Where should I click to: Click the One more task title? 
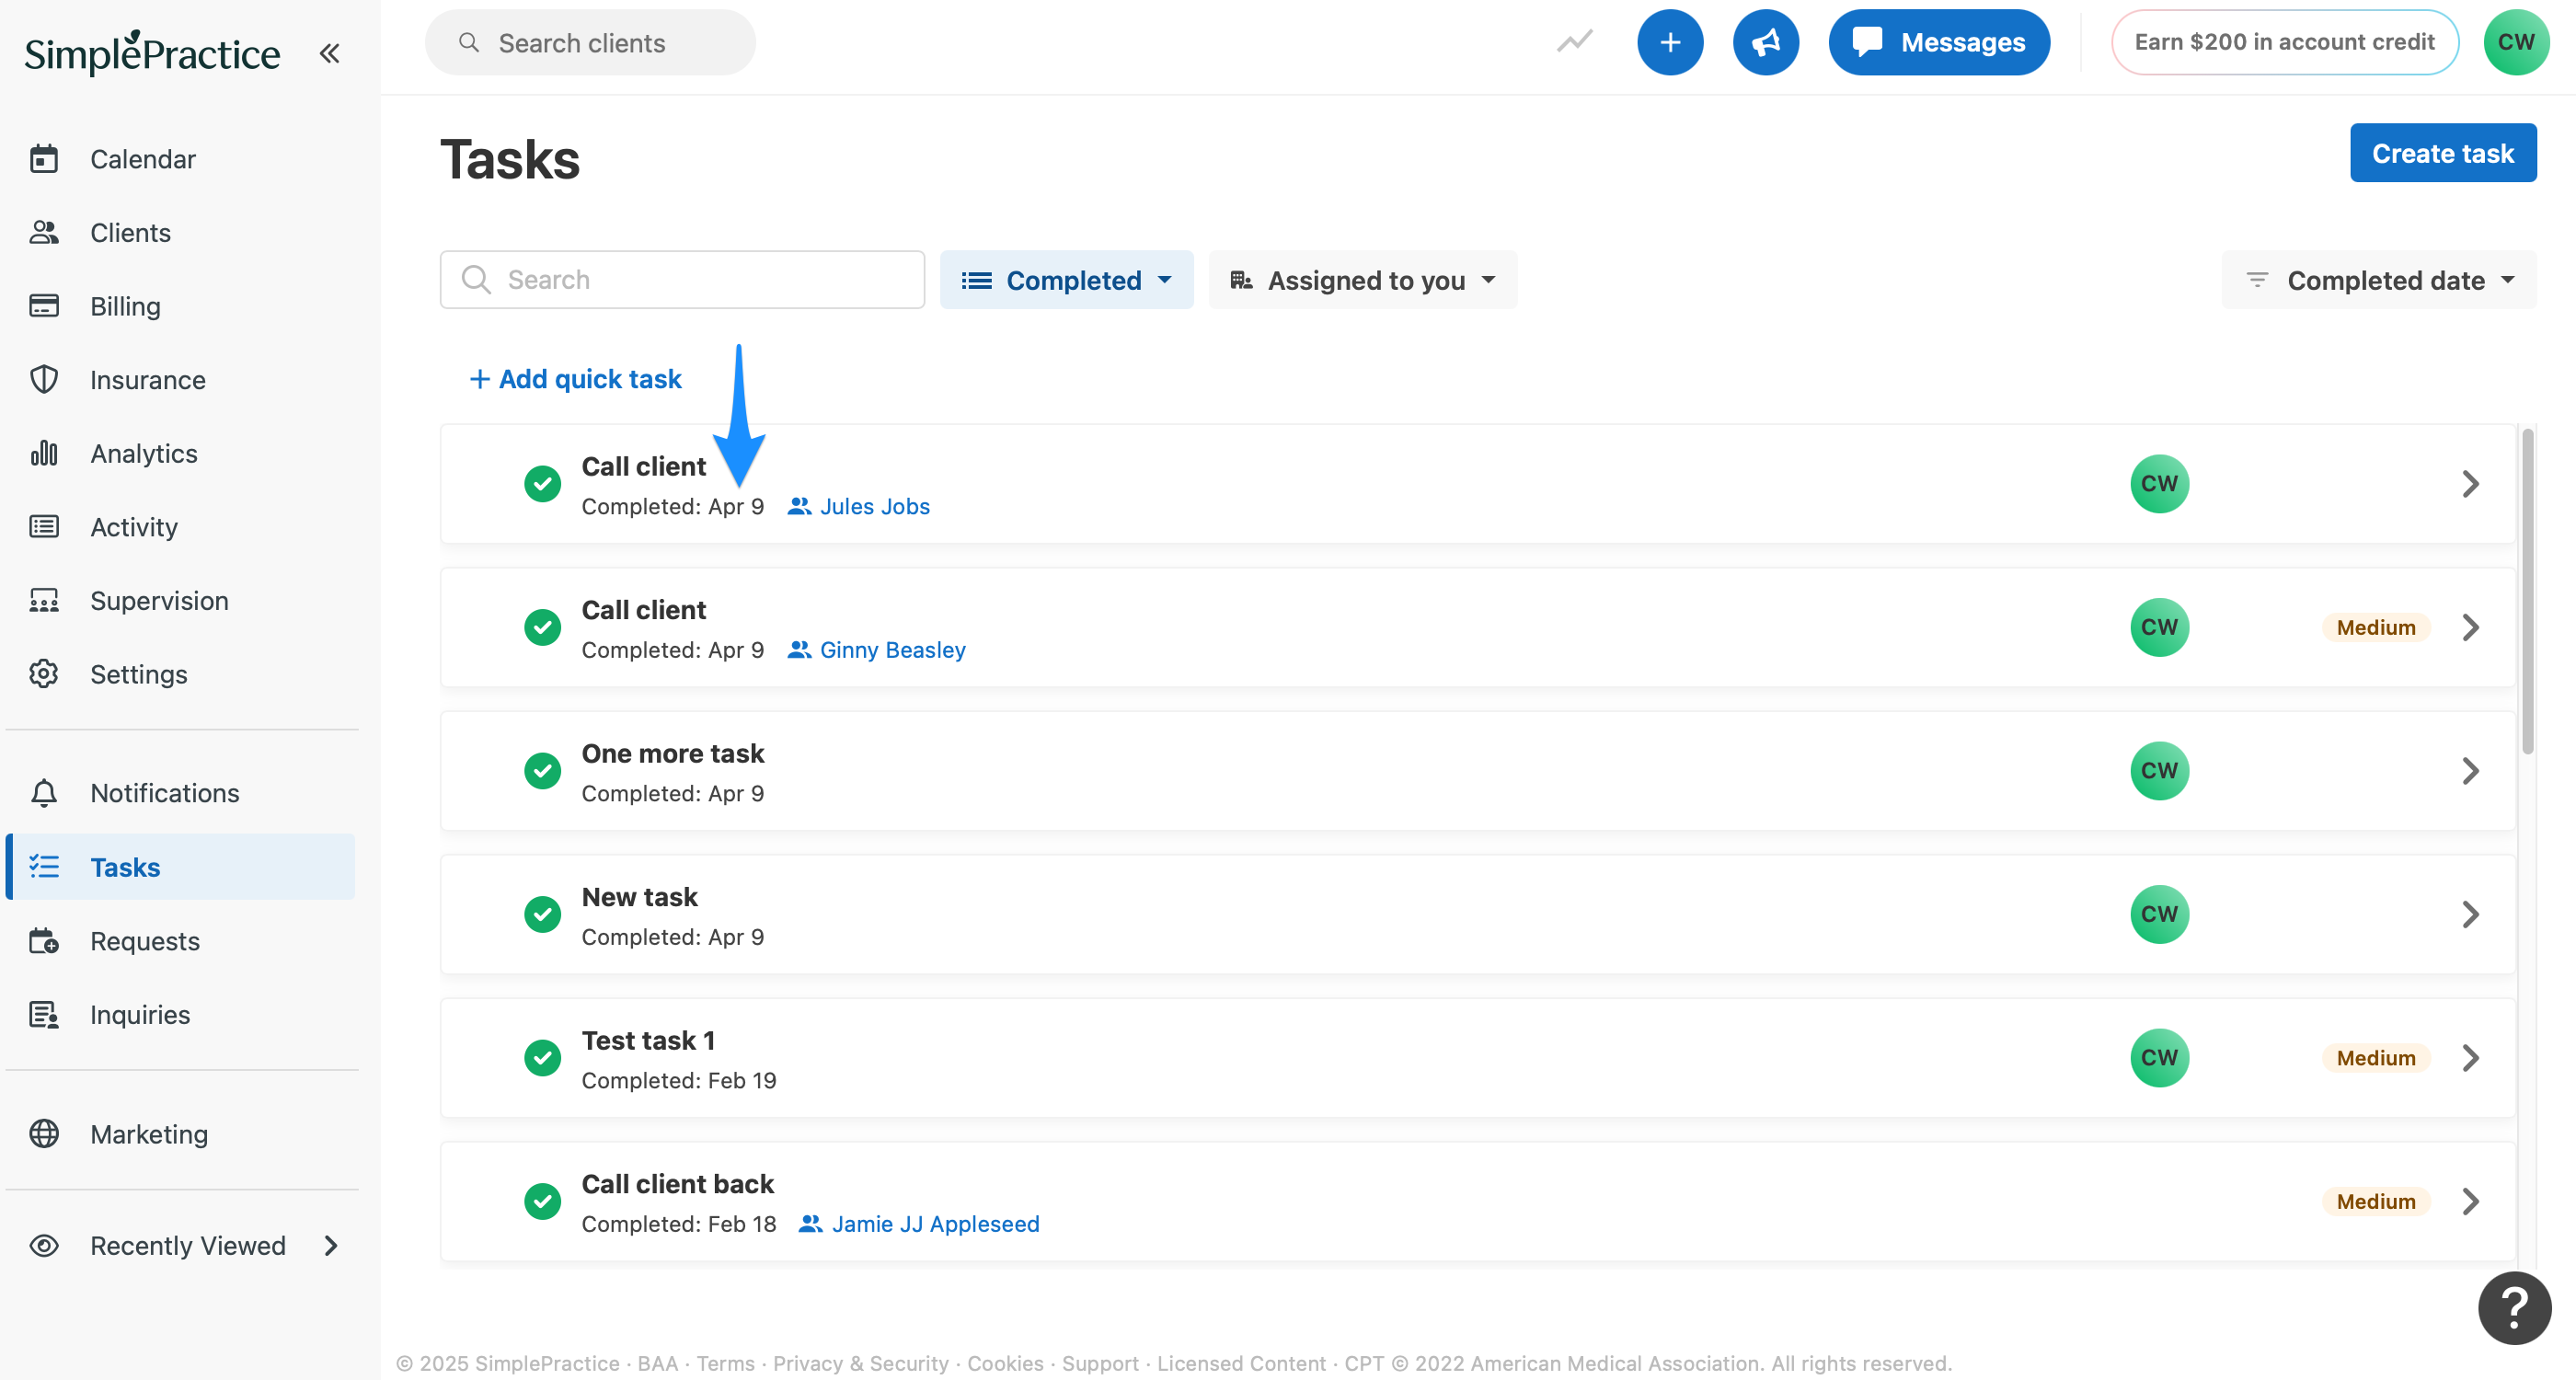pyautogui.click(x=673, y=753)
